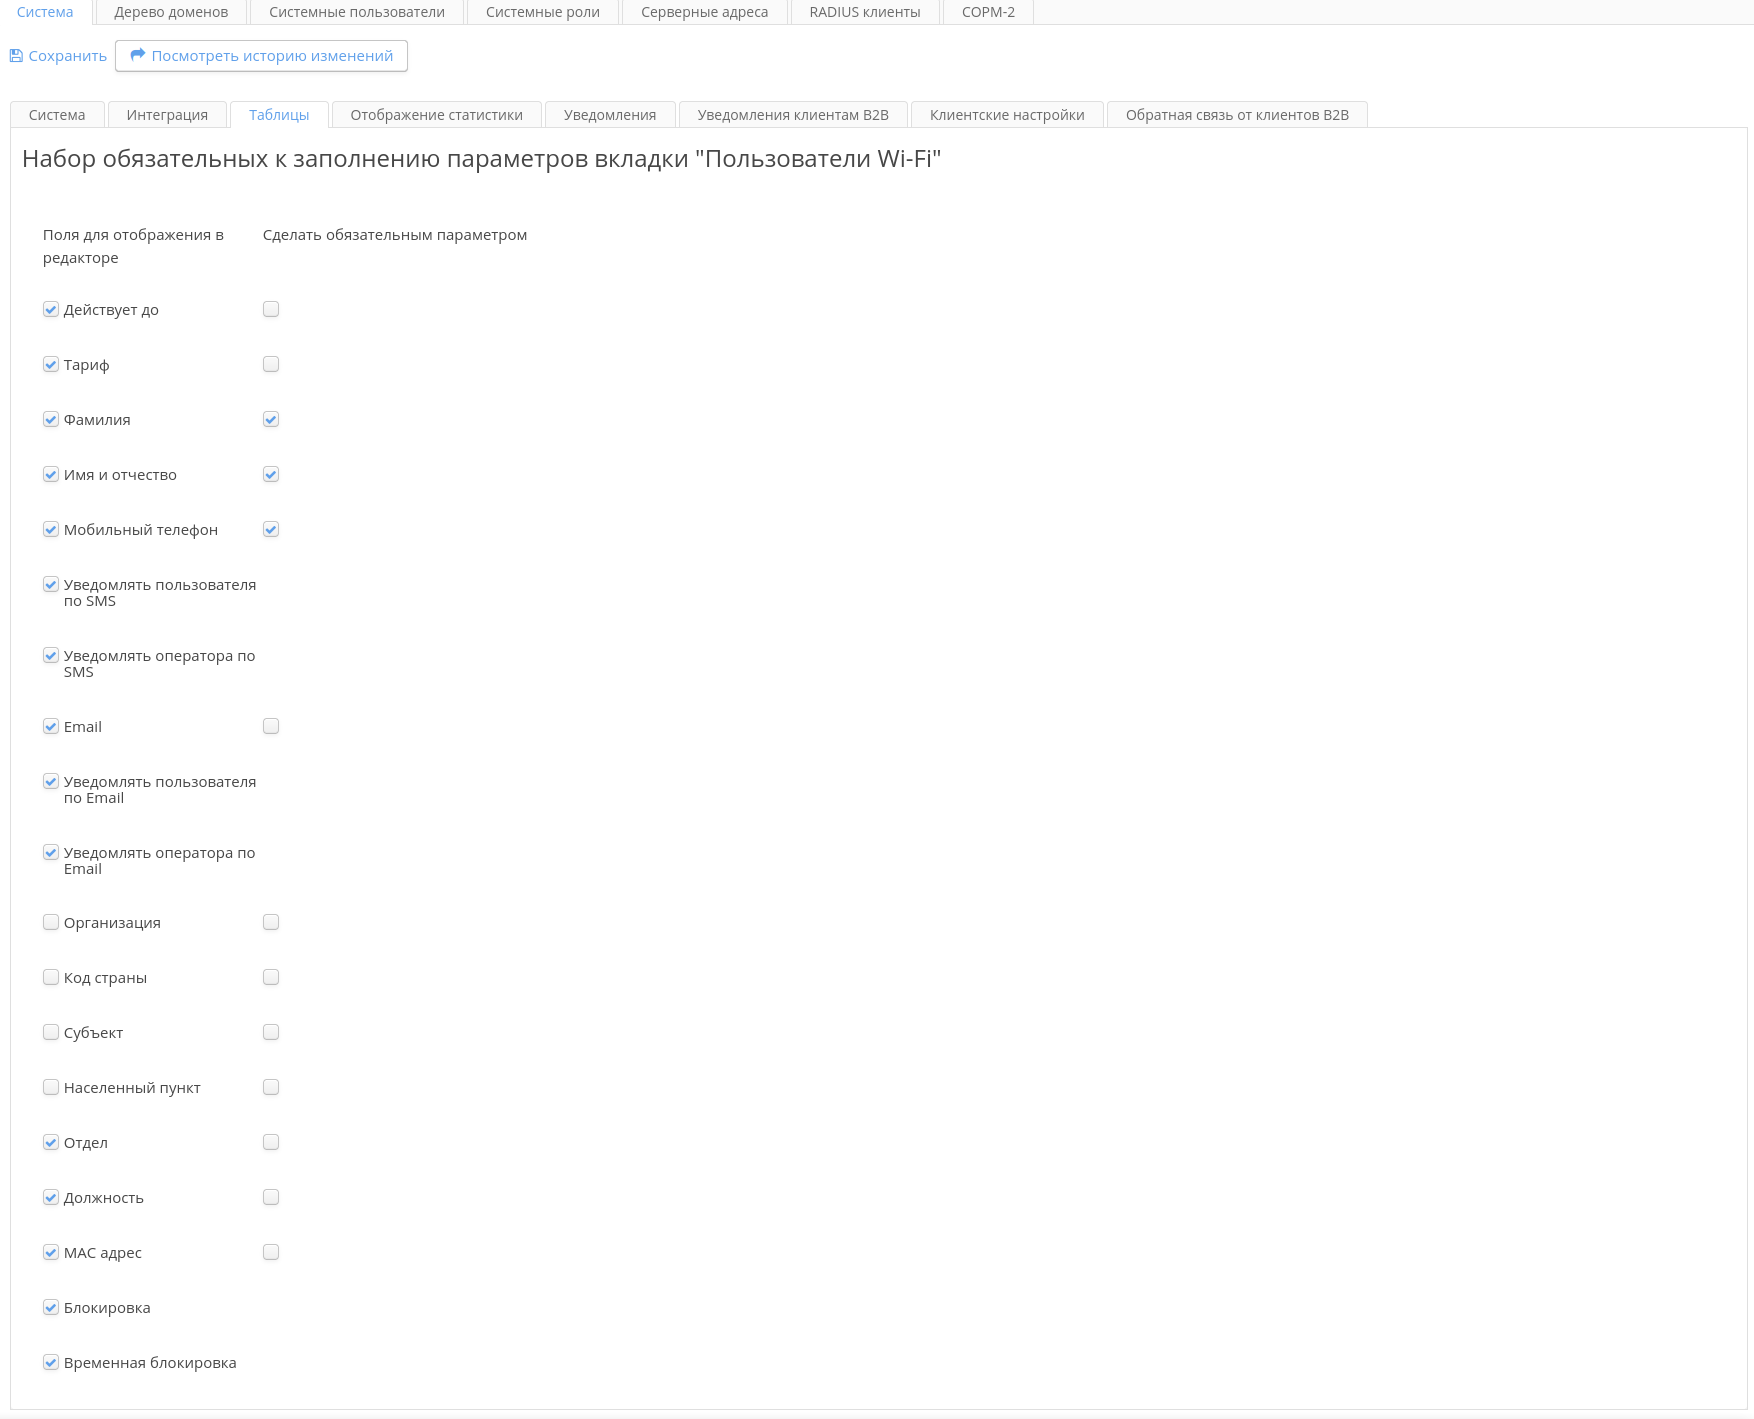Uncheck the Блокировка display checkbox
The width and height of the screenshot is (1754, 1419).
51,1308
